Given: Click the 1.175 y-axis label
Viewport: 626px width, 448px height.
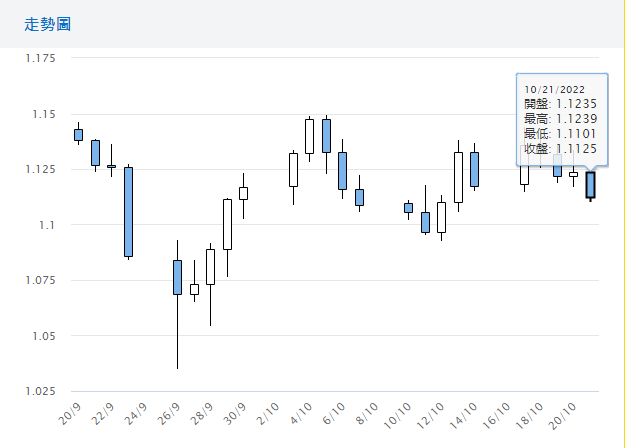Looking at the screenshot, I should (40, 58).
